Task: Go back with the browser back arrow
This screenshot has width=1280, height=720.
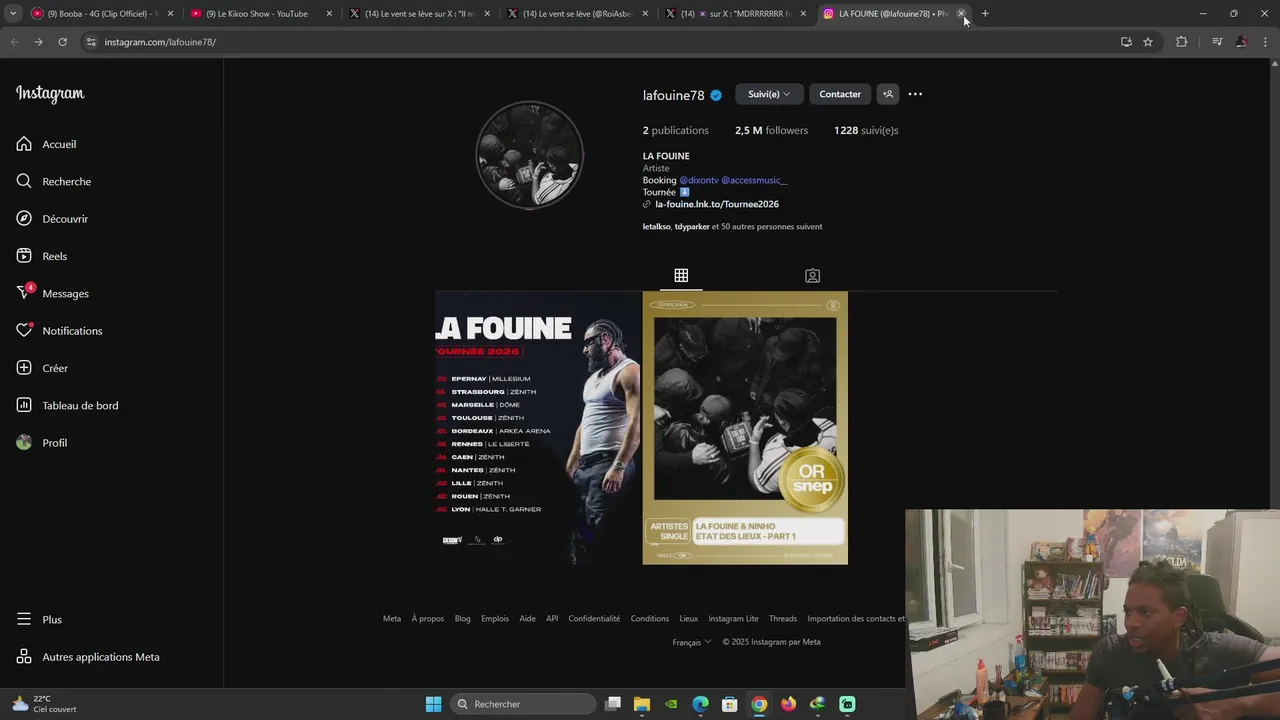Action: 14,42
